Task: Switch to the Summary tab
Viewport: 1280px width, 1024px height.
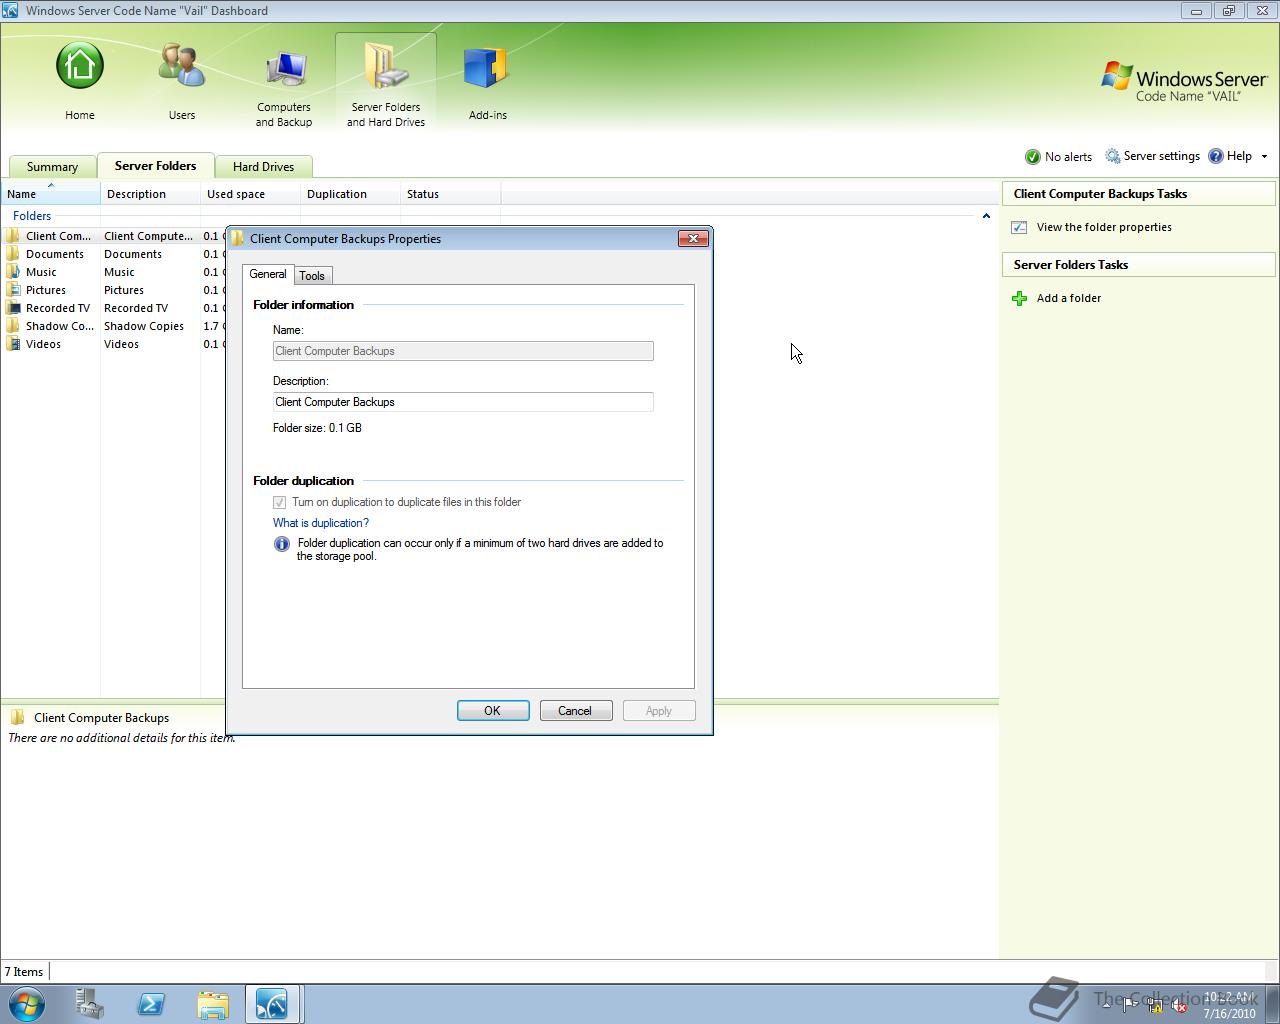Action: [x=52, y=167]
